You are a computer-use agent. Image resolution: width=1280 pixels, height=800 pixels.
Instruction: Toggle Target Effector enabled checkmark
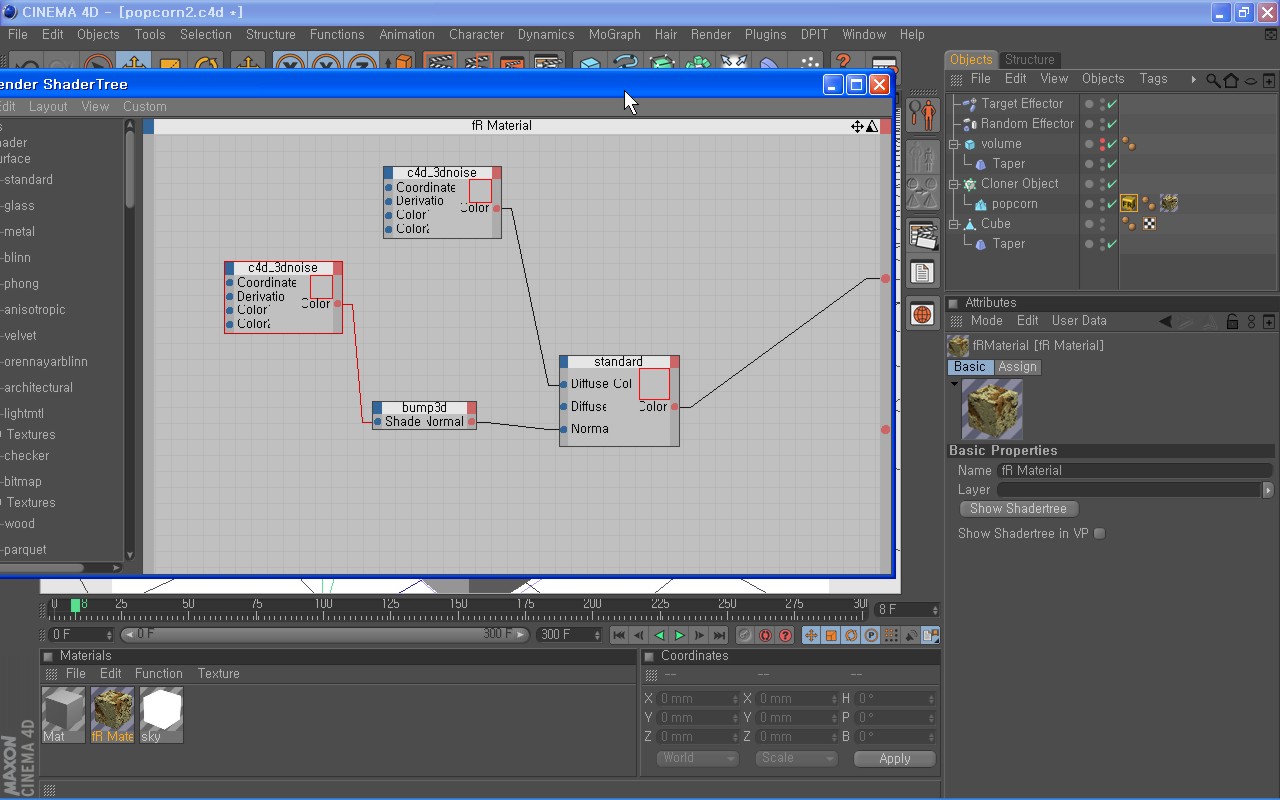coord(1111,104)
